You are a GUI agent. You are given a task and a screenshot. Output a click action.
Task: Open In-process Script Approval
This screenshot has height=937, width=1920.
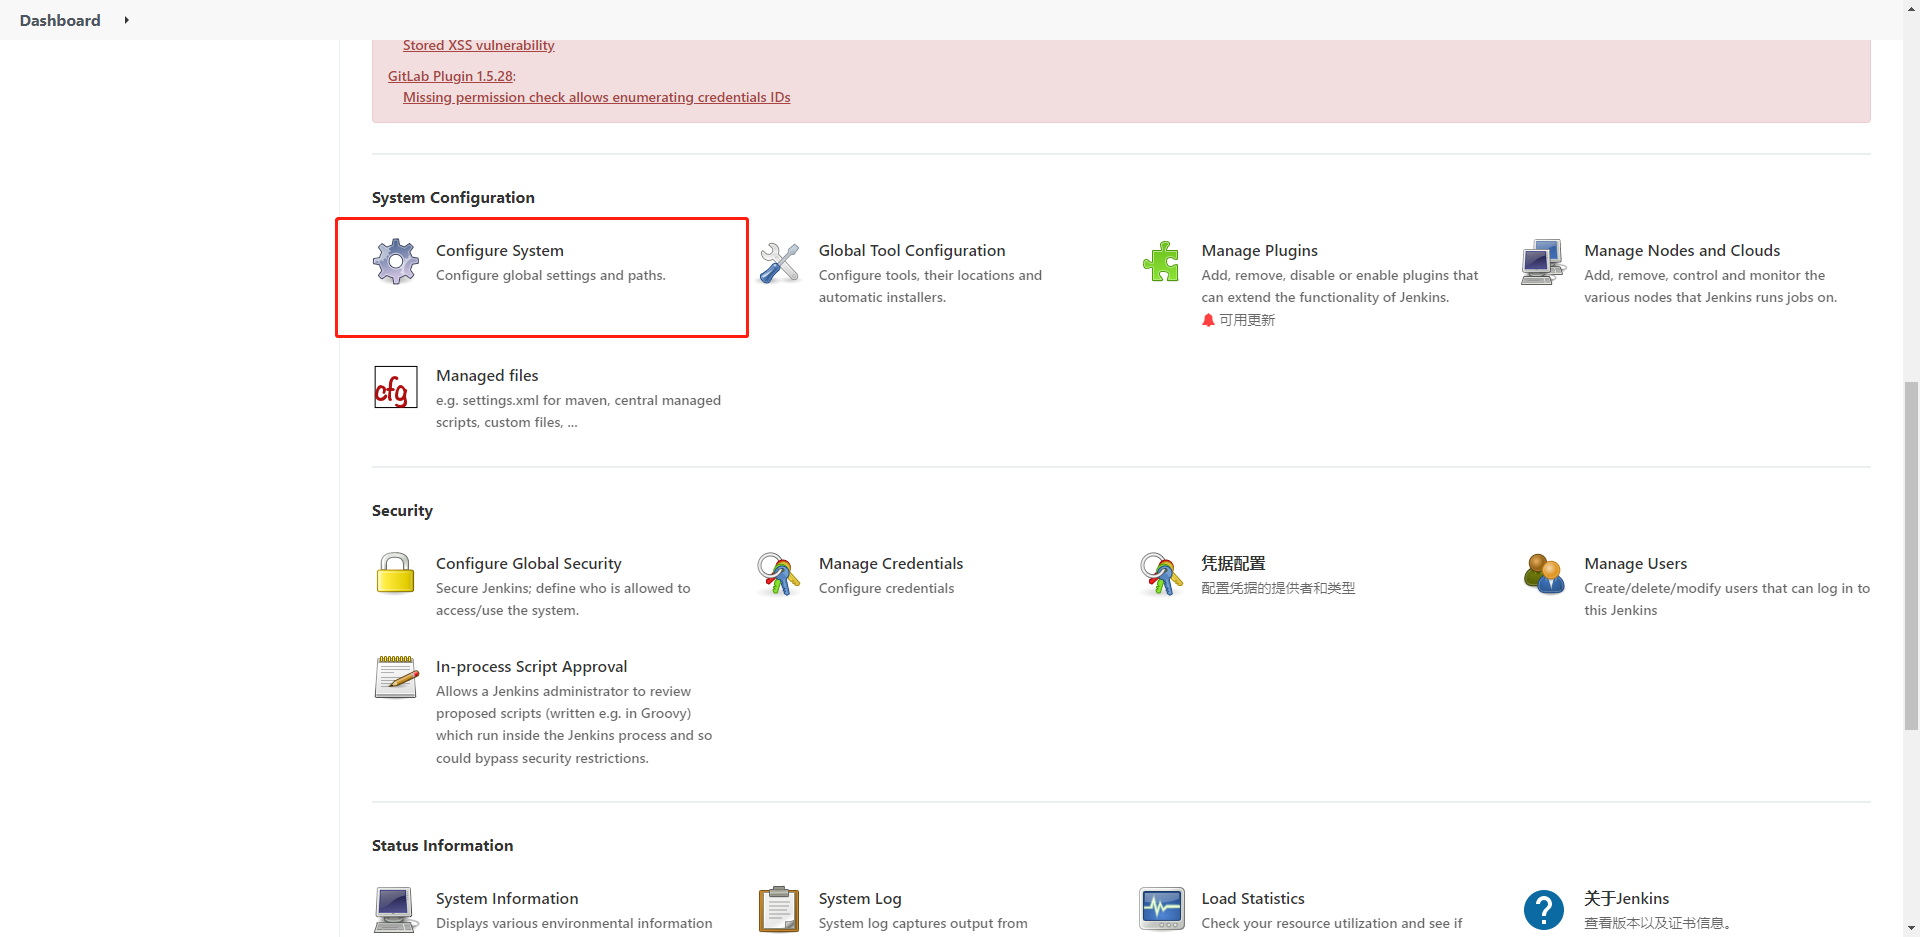[532, 667]
